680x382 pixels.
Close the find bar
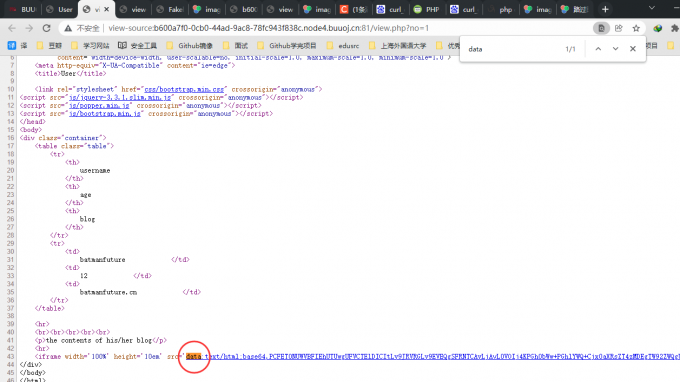633,49
